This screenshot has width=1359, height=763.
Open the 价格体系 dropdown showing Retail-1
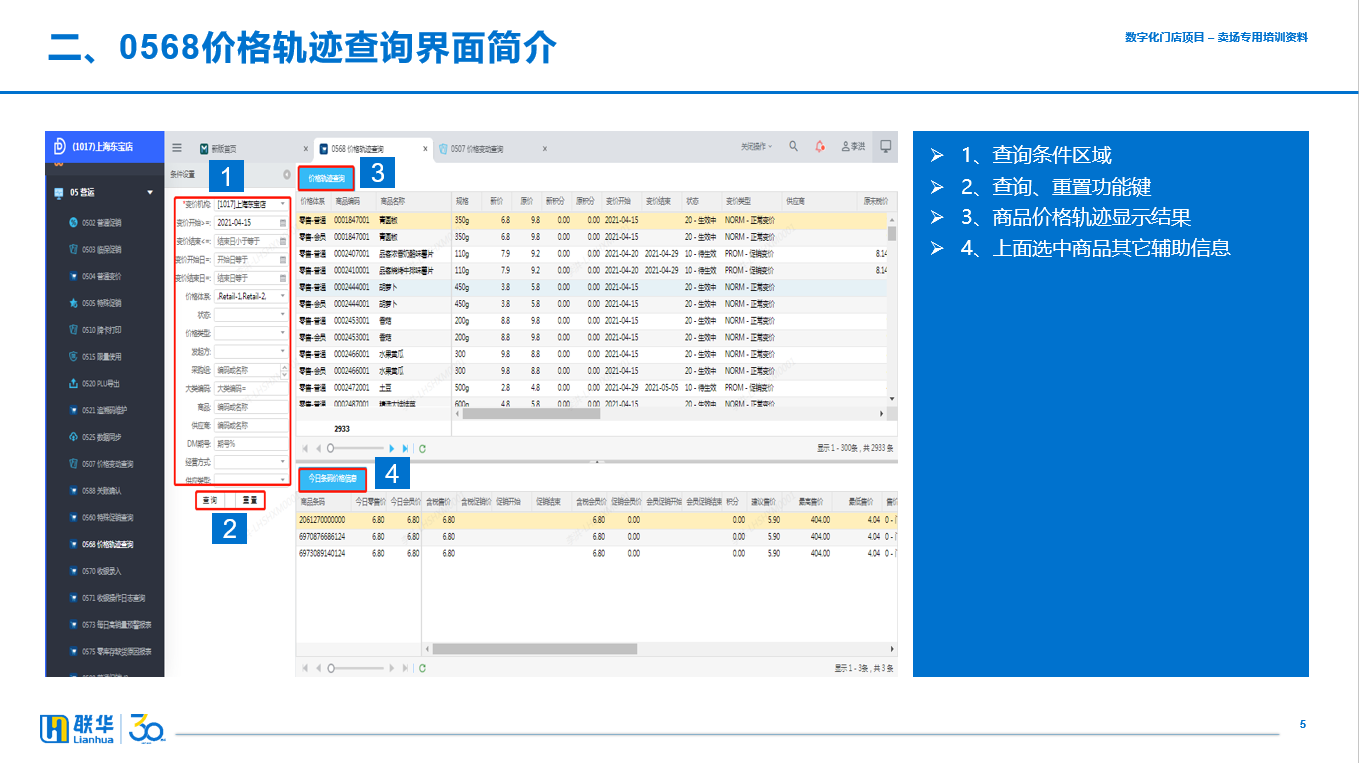coord(283,296)
